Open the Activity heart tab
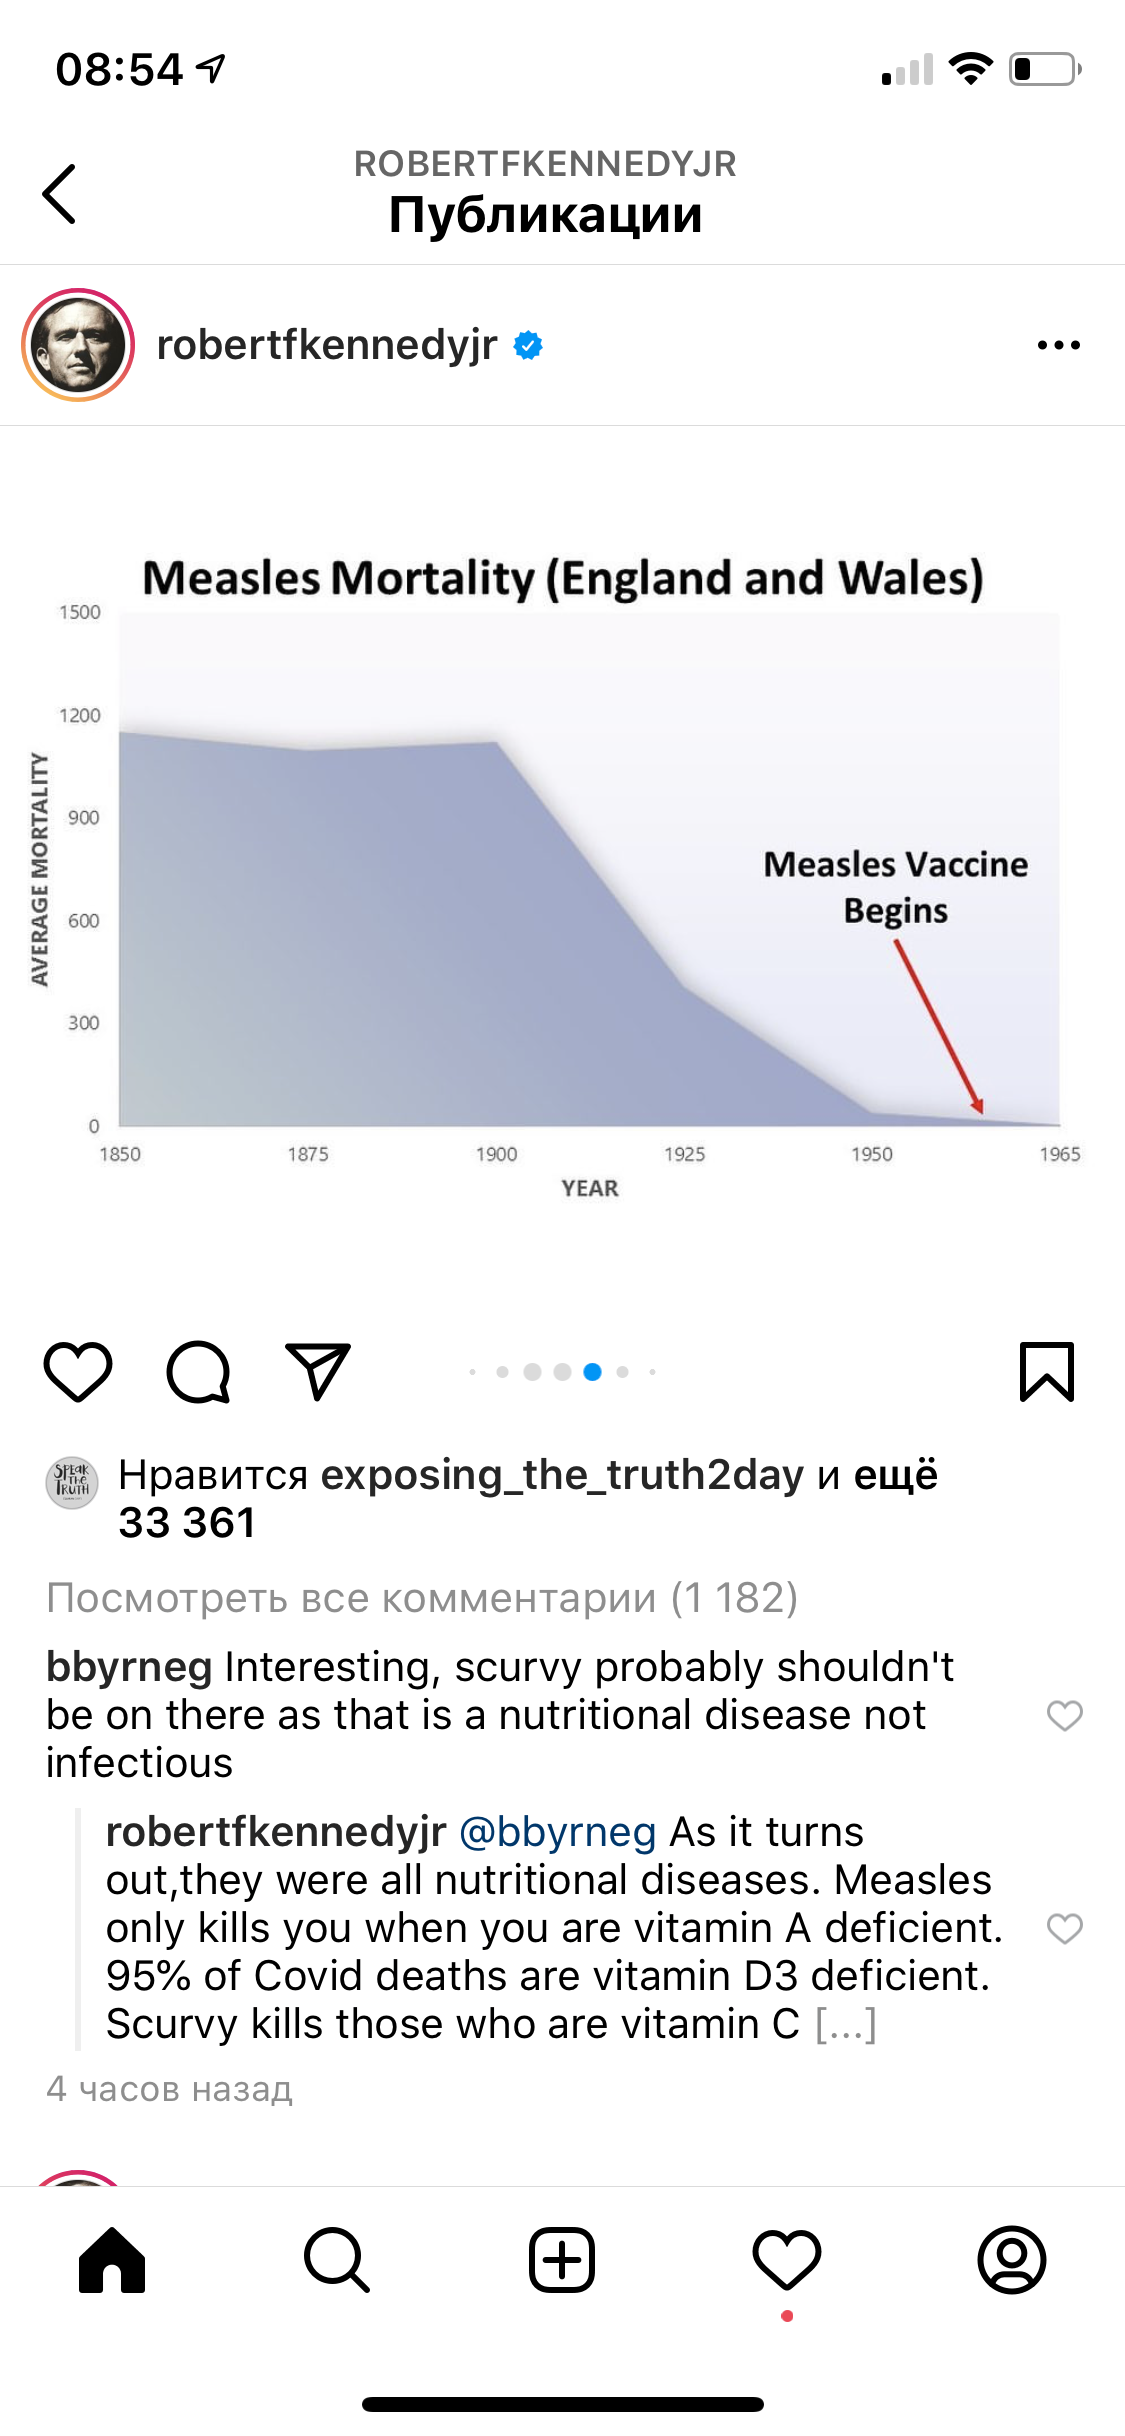This screenshot has height=2436, width=1125. 787,2260
